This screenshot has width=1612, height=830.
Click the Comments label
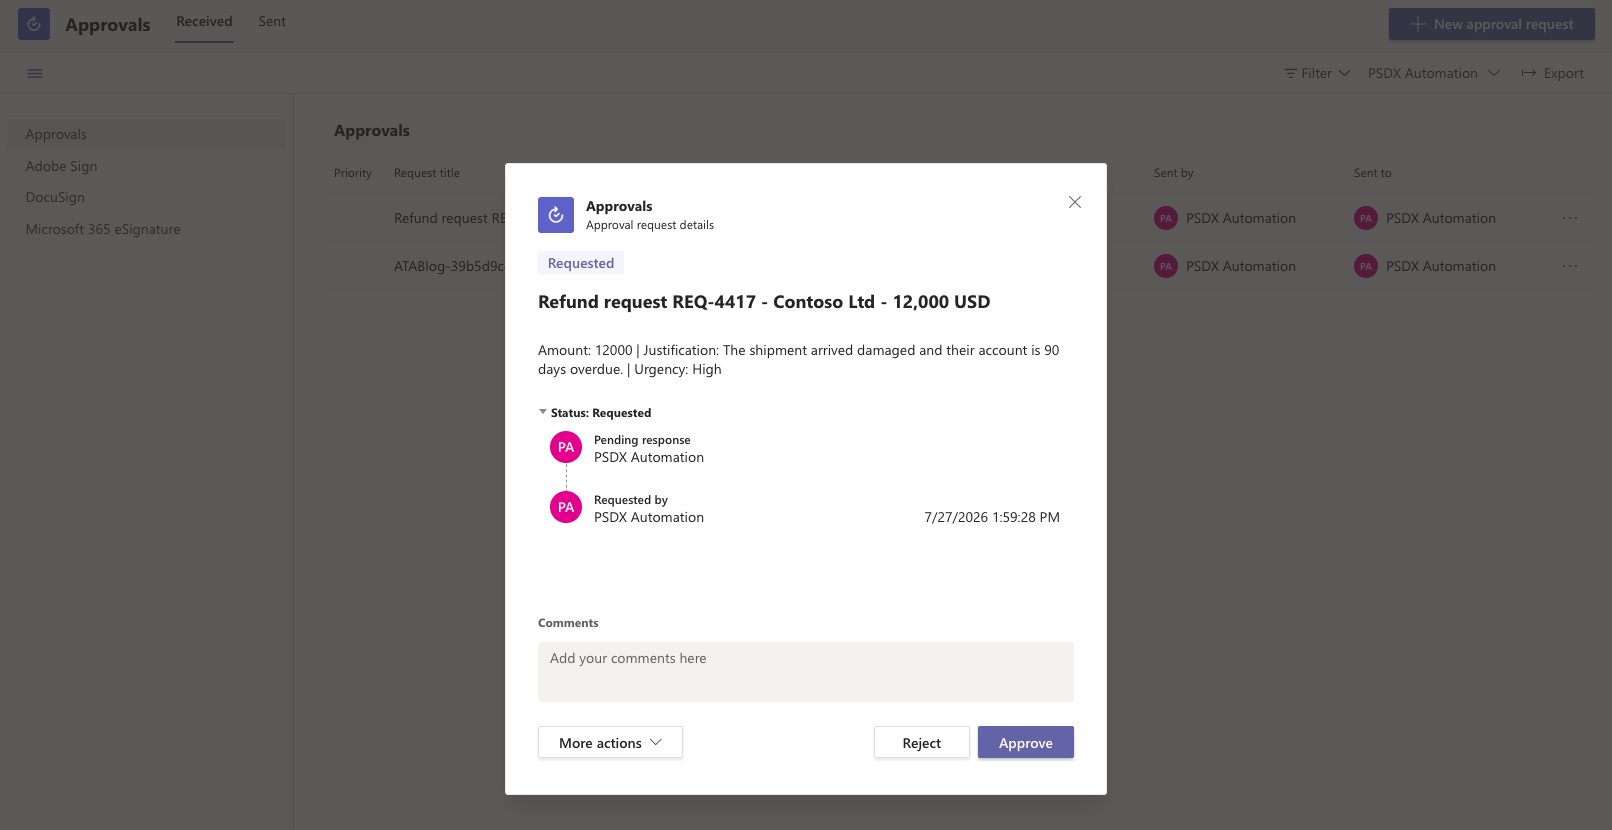[568, 623]
